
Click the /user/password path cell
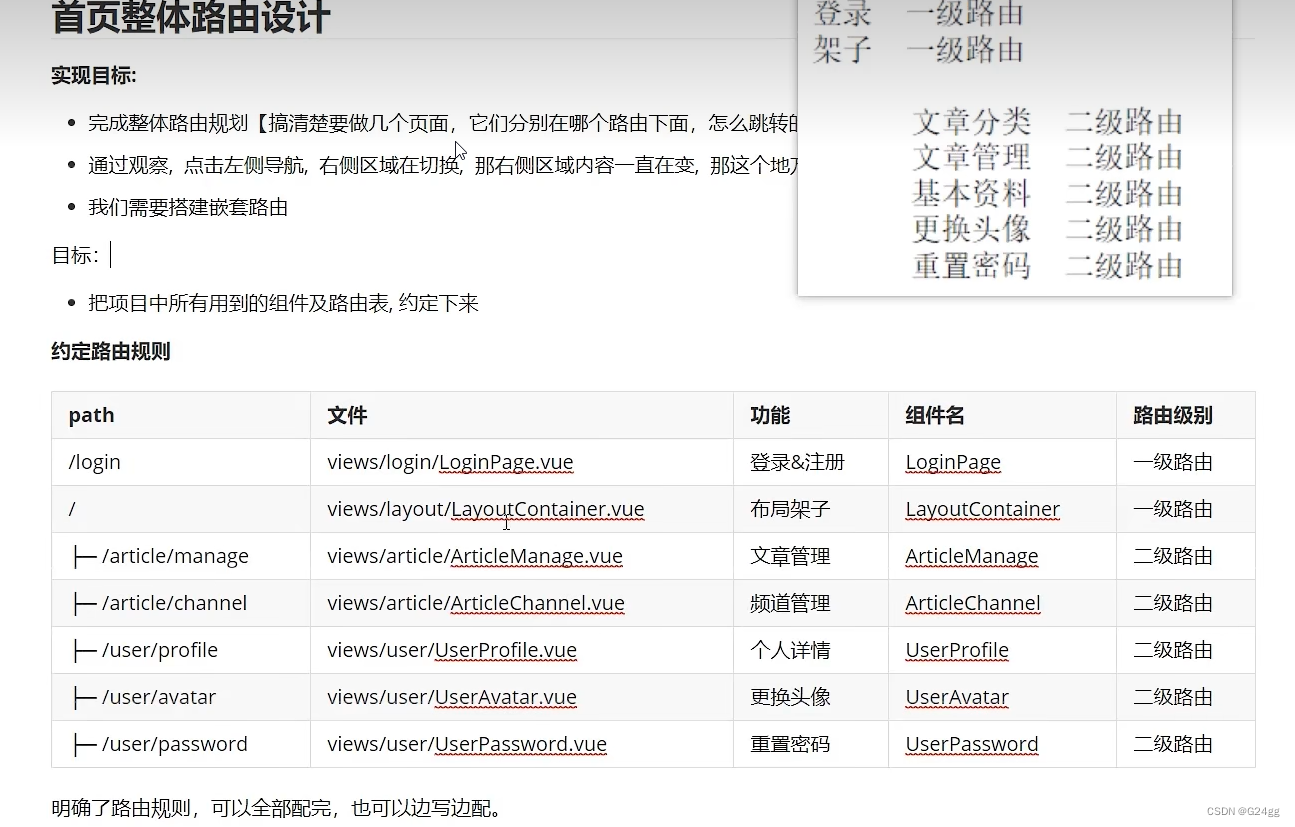pos(181,744)
